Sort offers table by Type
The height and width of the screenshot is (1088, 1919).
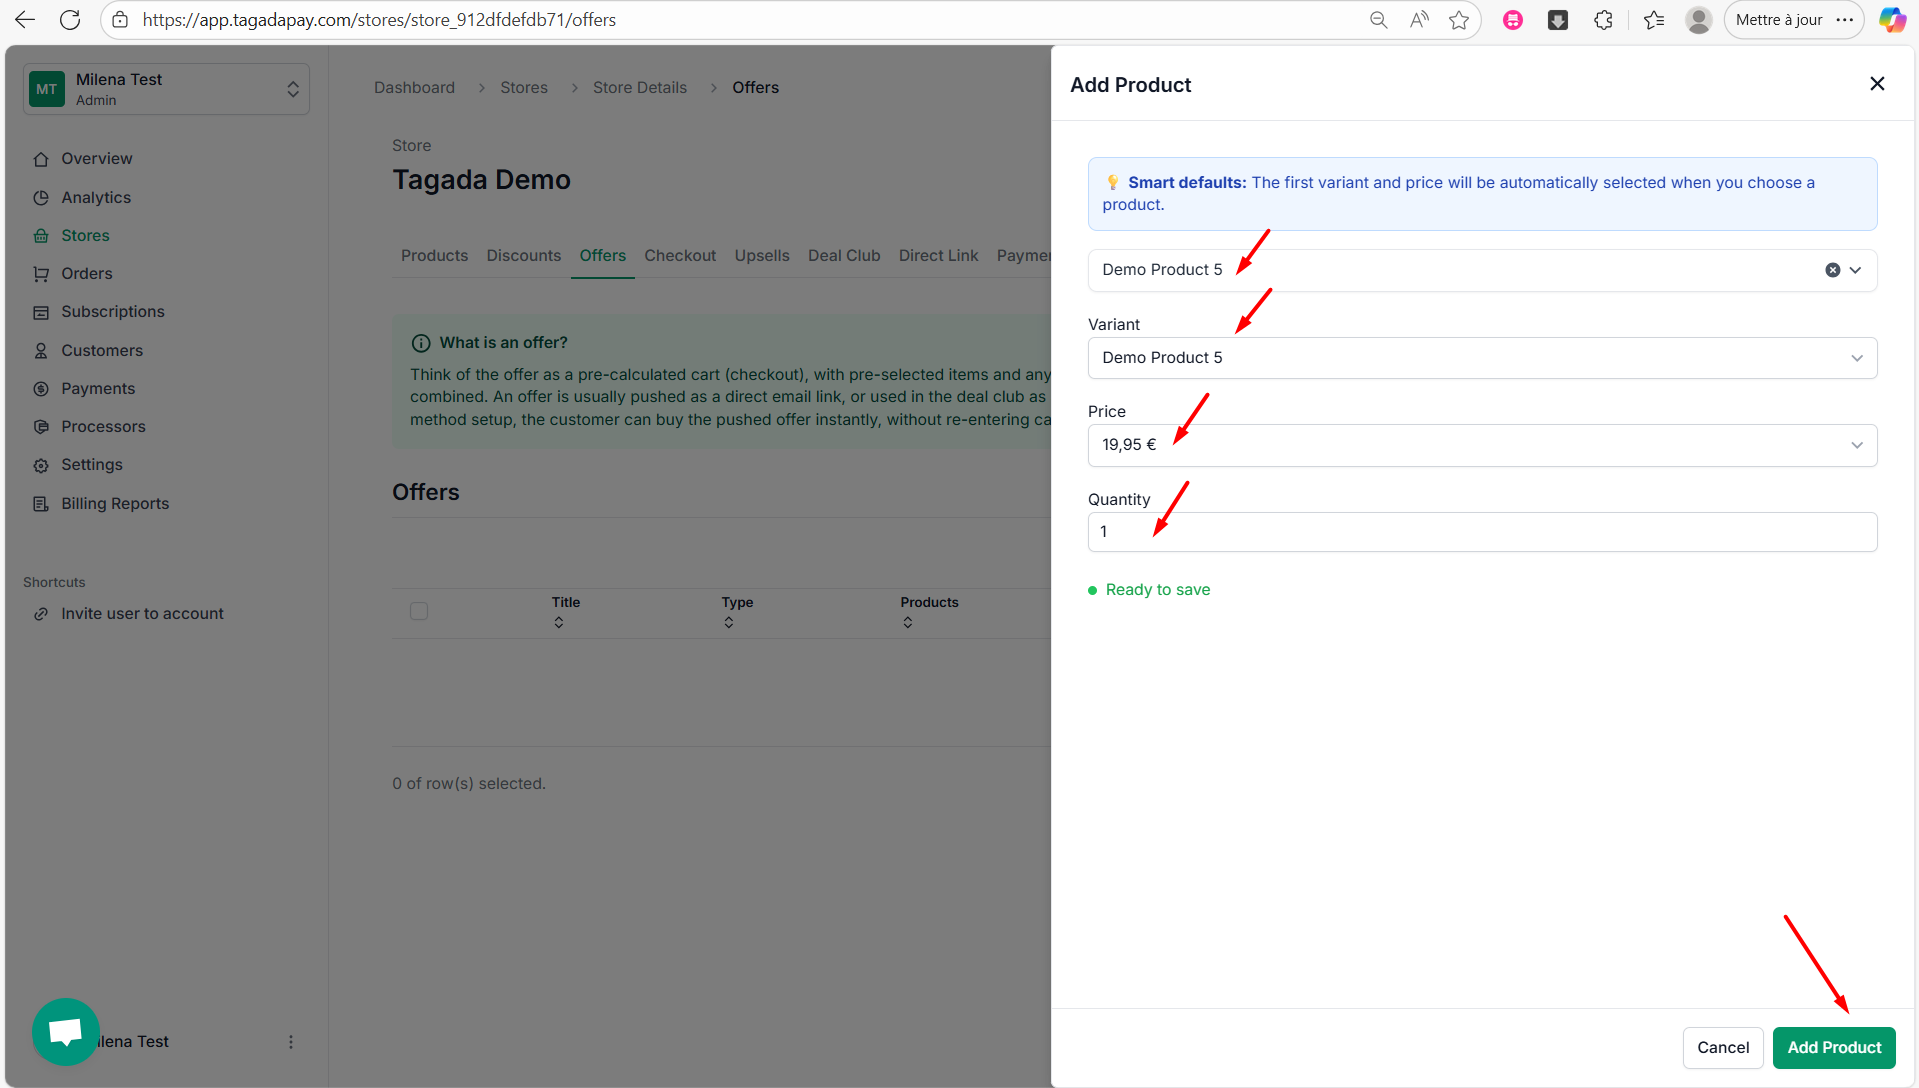tap(737, 612)
